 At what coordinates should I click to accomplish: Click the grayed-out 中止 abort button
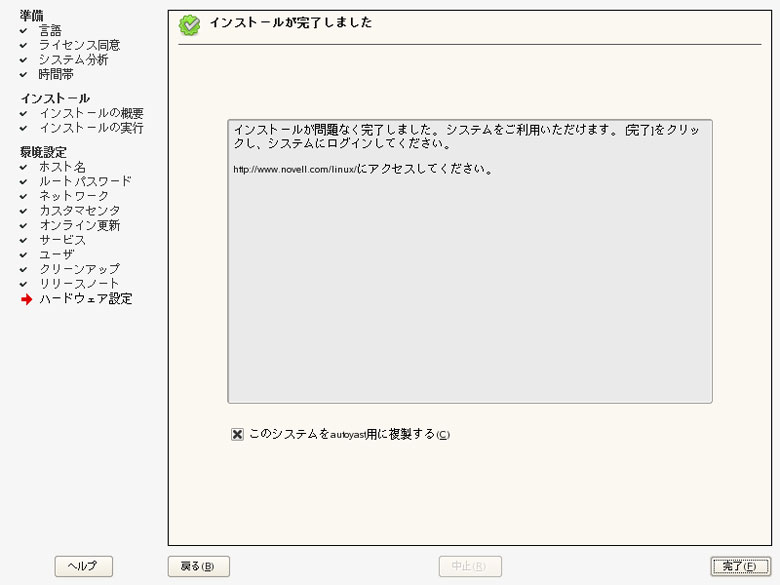tap(470, 566)
